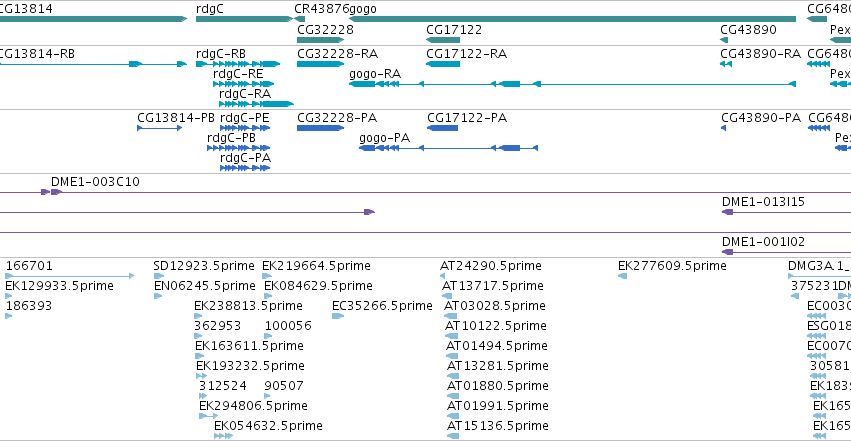Viewport: 851px width, 441px height.
Task: Select EST EK238813.5prime
Action: tap(248, 306)
